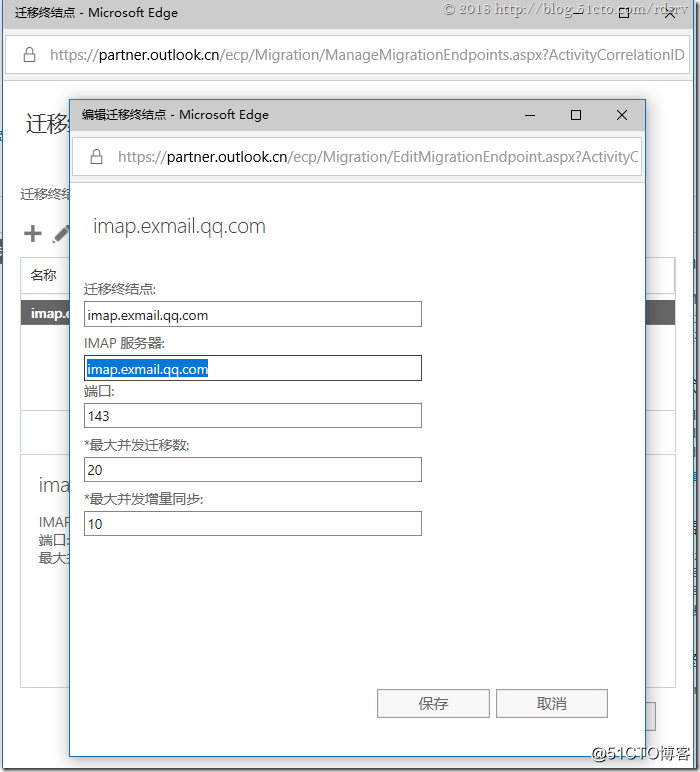Click the ManageMigrationEndpoints URL in the background window
The image size is (700, 772).
[367, 55]
